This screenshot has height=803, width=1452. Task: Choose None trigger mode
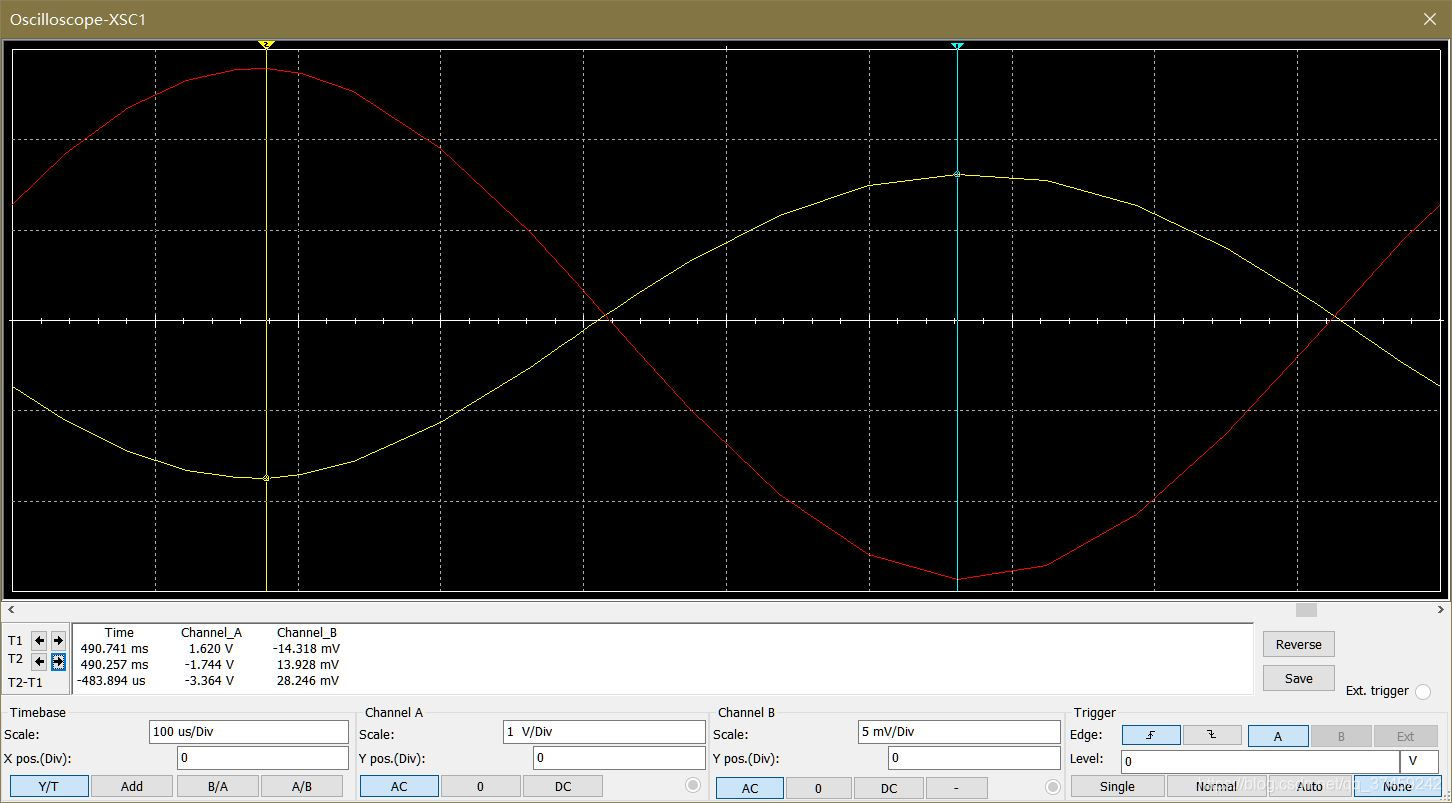[x=1397, y=786]
